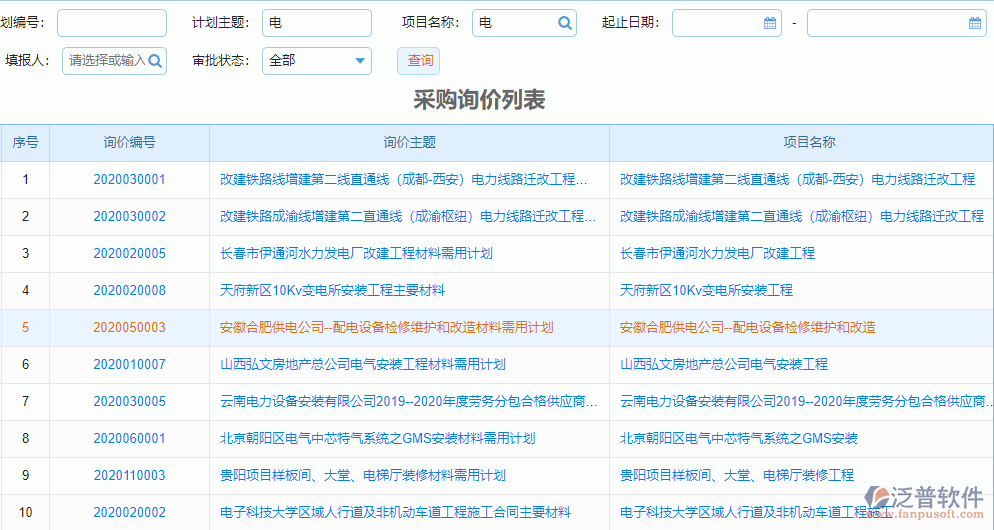
Task: Open 询价主题 云南电力设备安装有限公司2019--2020年度
Action: point(409,401)
